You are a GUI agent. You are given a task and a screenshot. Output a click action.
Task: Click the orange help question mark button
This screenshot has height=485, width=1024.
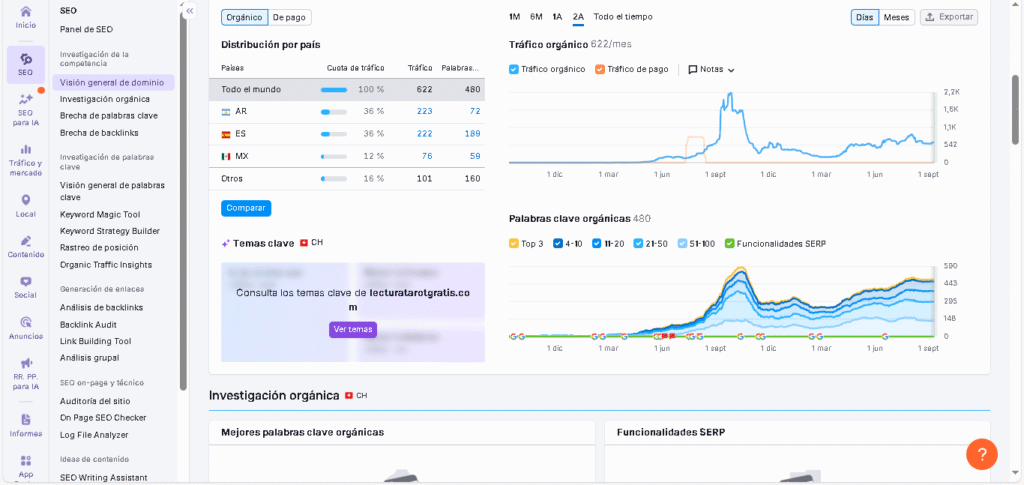(981, 454)
